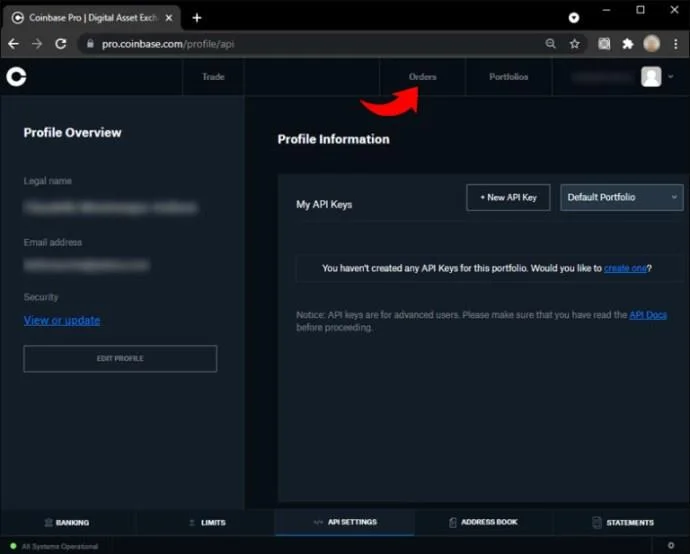Viewport: 690px width, 554px height.
Task: Bookmark this page with the star icon
Action: click(574, 44)
